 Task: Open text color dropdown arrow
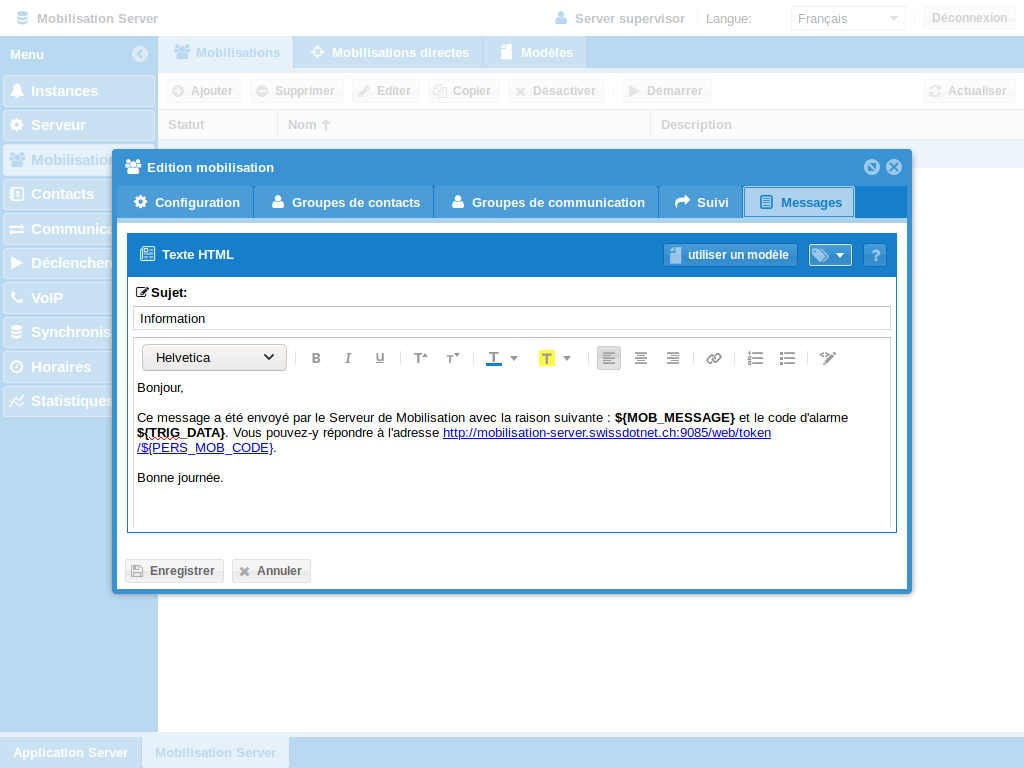(514, 358)
